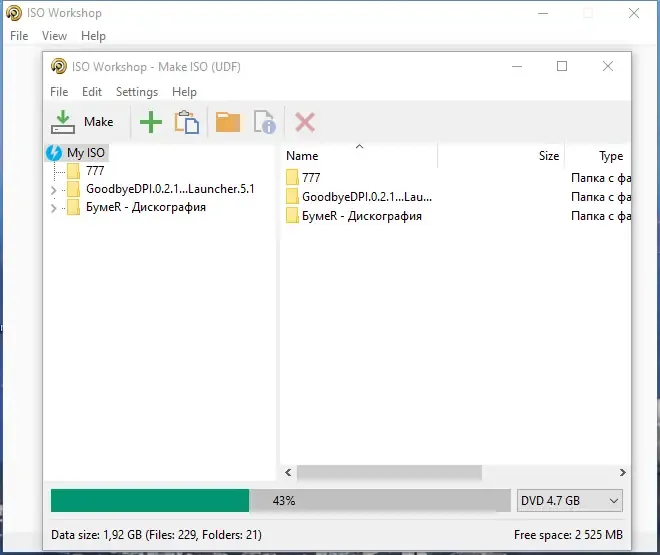660x555 pixels.
Task: Open the DVD 4.7 GB disc size dropdown
Action: point(570,501)
